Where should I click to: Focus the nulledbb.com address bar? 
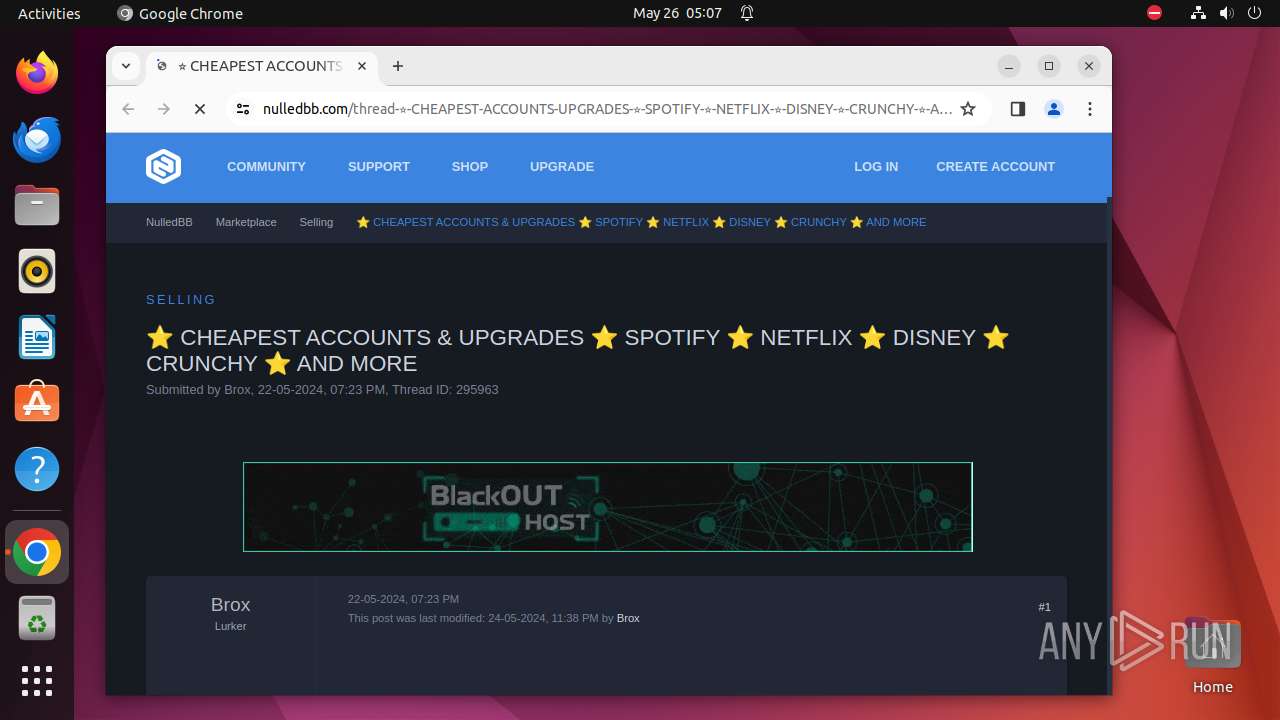(x=606, y=109)
